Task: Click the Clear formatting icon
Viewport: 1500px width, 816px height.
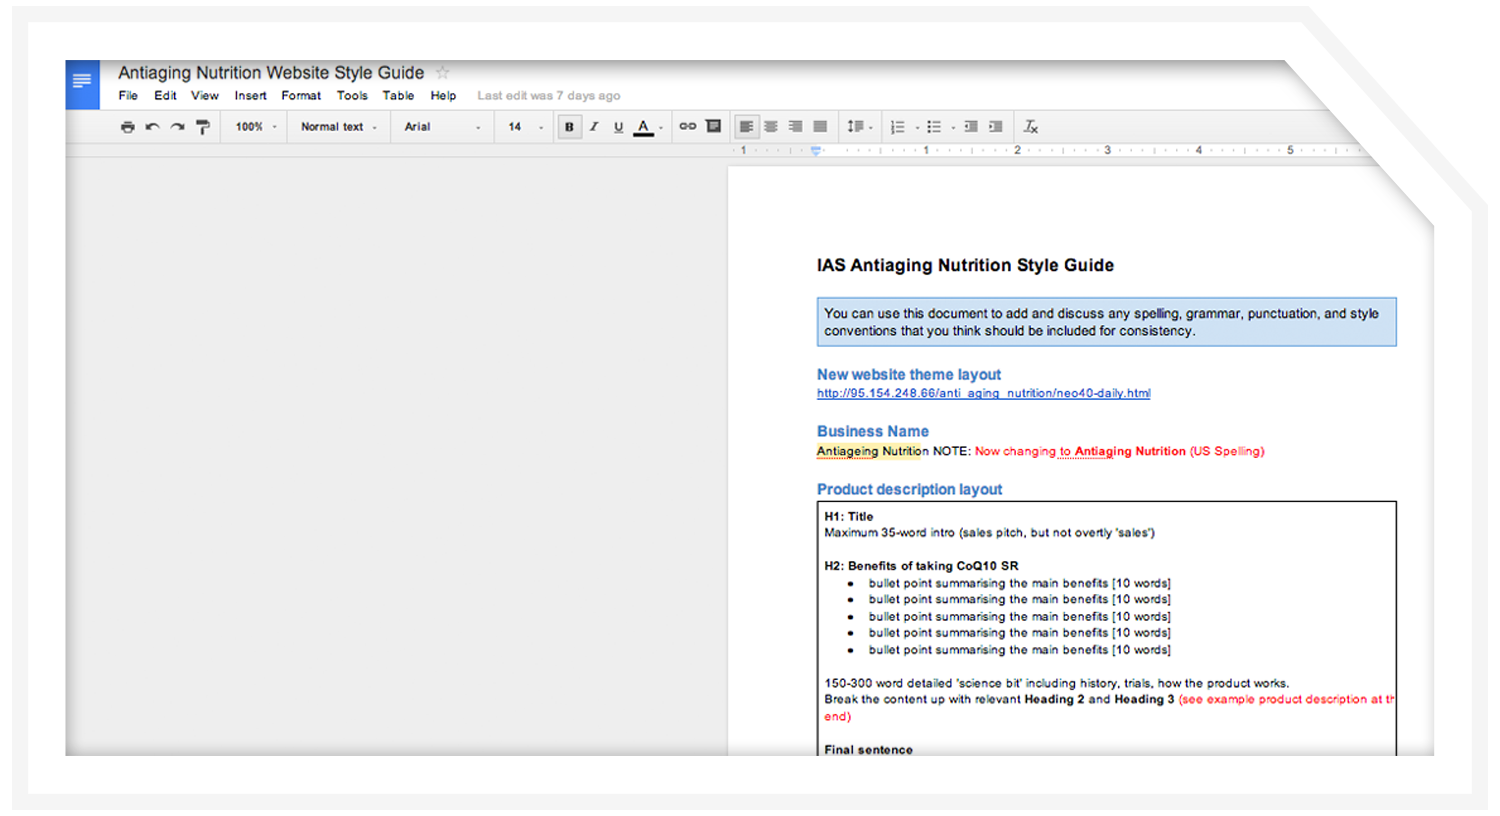Action: pyautogui.click(x=1031, y=127)
